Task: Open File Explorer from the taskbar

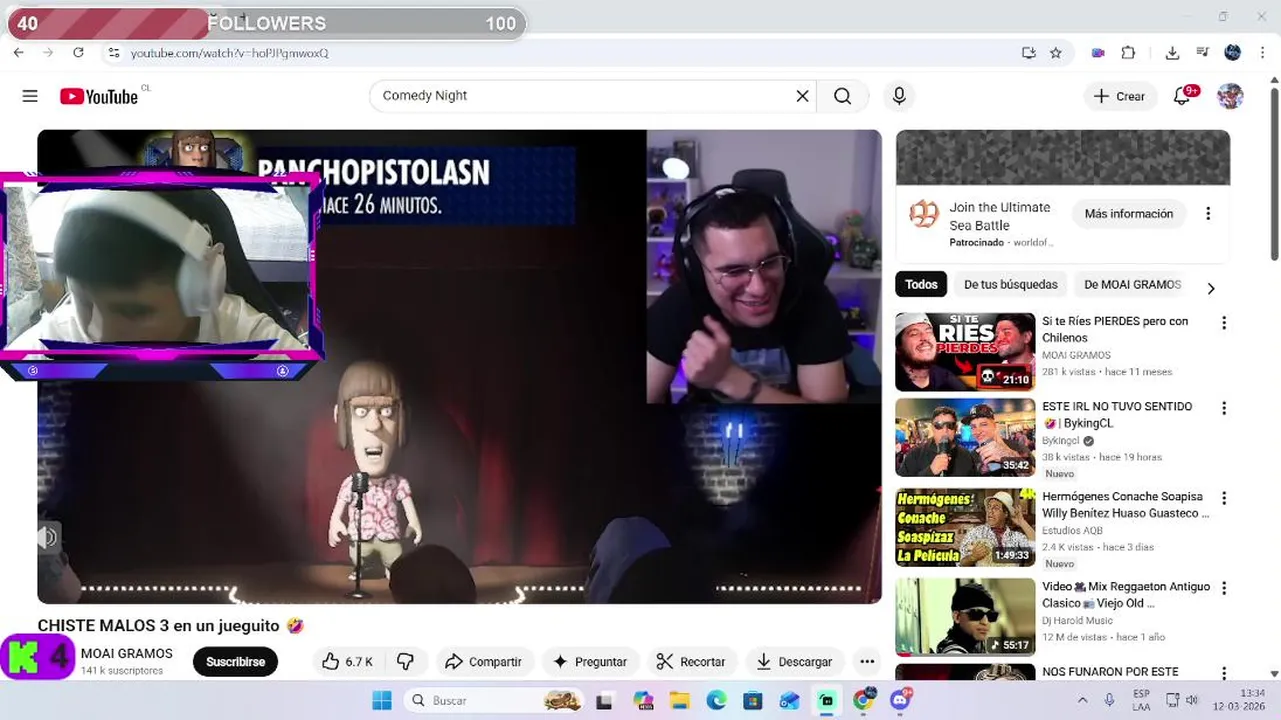Action: point(679,701)
